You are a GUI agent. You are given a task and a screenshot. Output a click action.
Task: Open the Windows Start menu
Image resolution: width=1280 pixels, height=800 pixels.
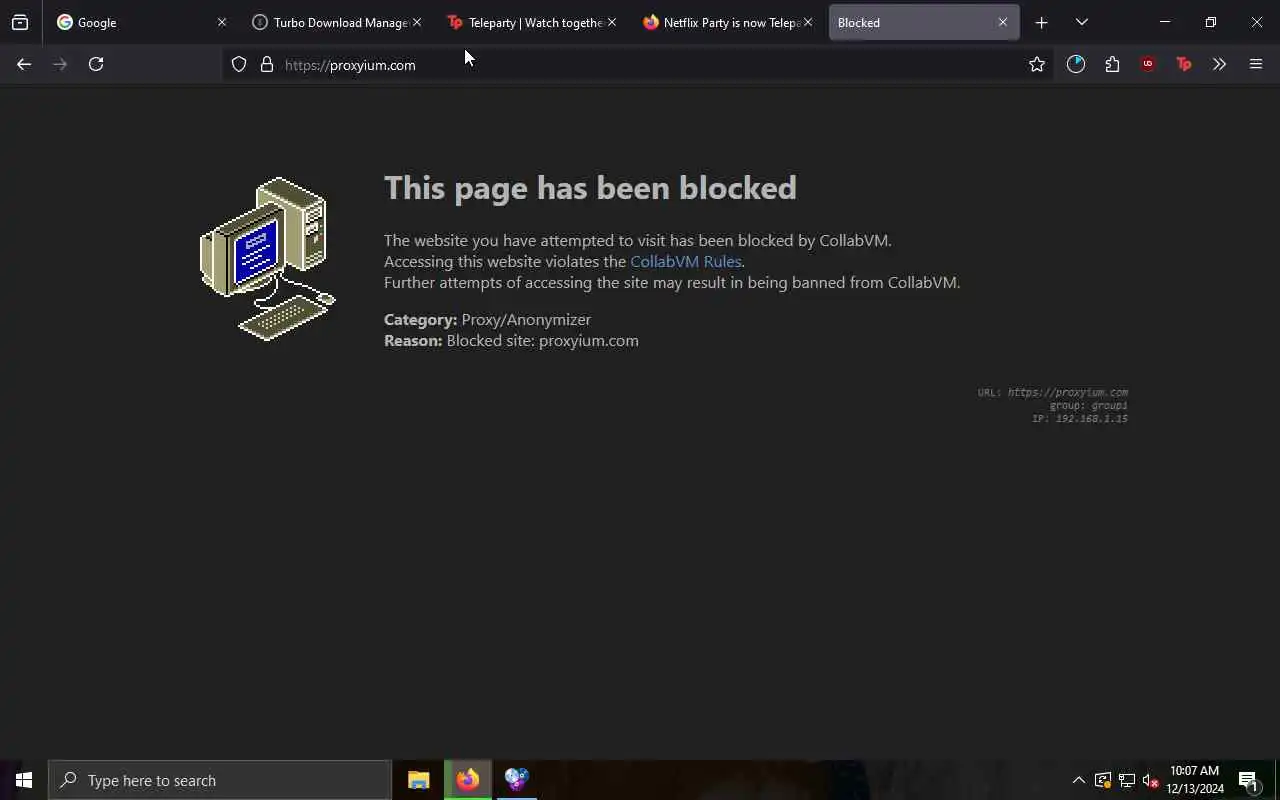point(24,780)
